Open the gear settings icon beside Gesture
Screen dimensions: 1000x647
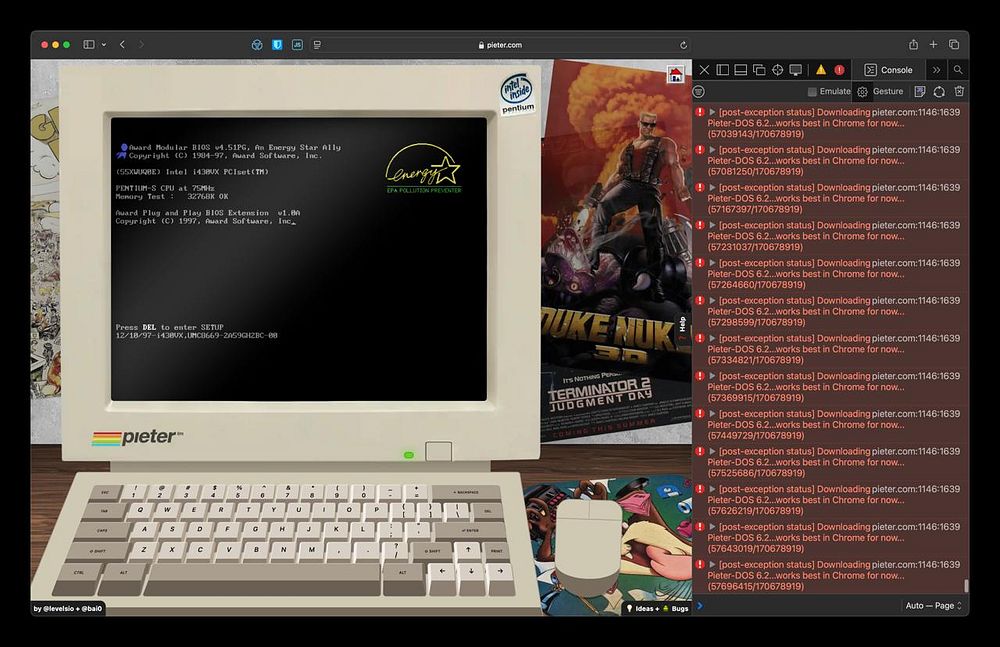point(862,92)
